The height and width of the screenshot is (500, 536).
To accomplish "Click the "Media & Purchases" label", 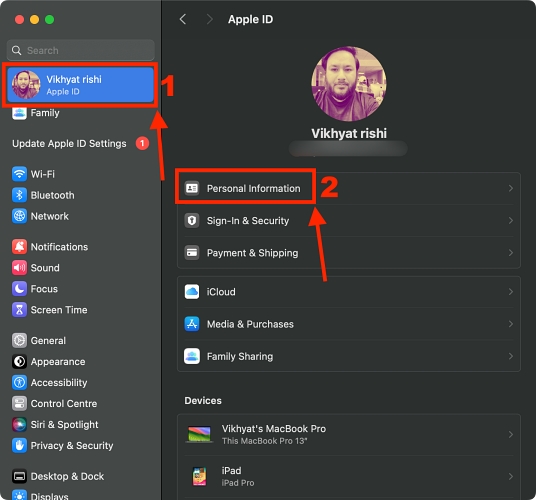I will 250,324.
